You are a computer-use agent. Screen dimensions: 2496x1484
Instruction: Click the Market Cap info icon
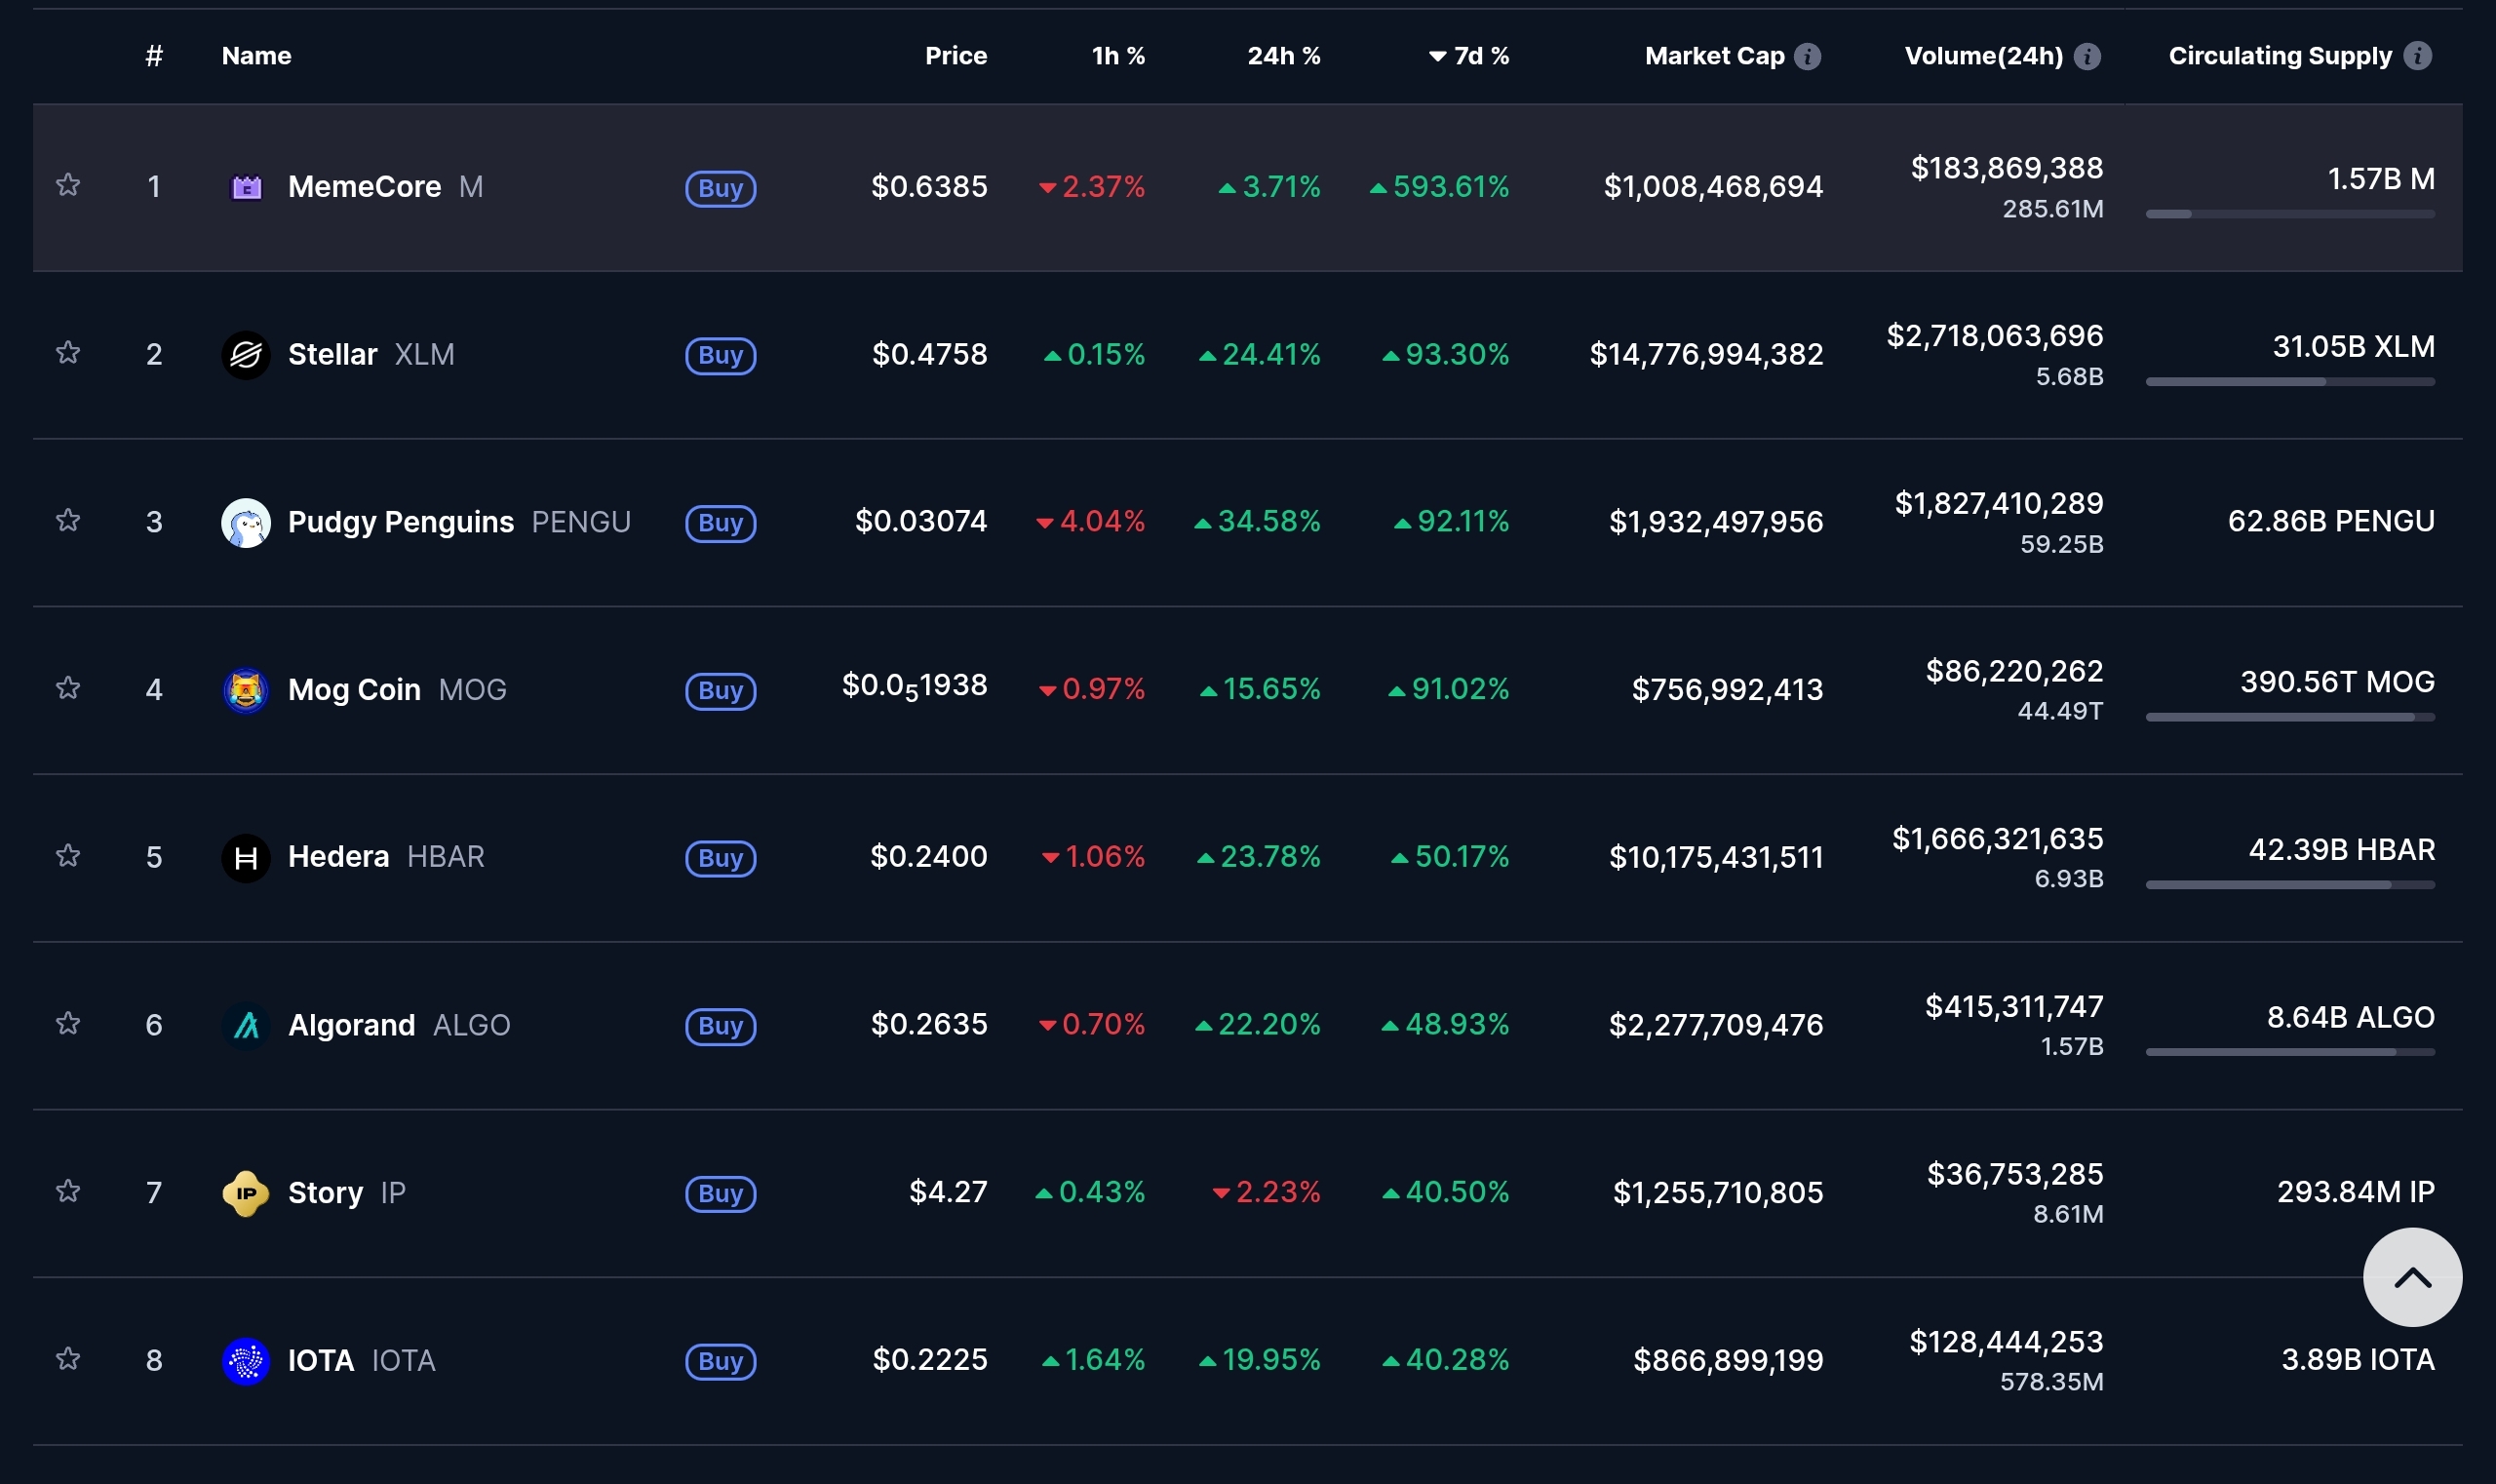click(1807, 56)
